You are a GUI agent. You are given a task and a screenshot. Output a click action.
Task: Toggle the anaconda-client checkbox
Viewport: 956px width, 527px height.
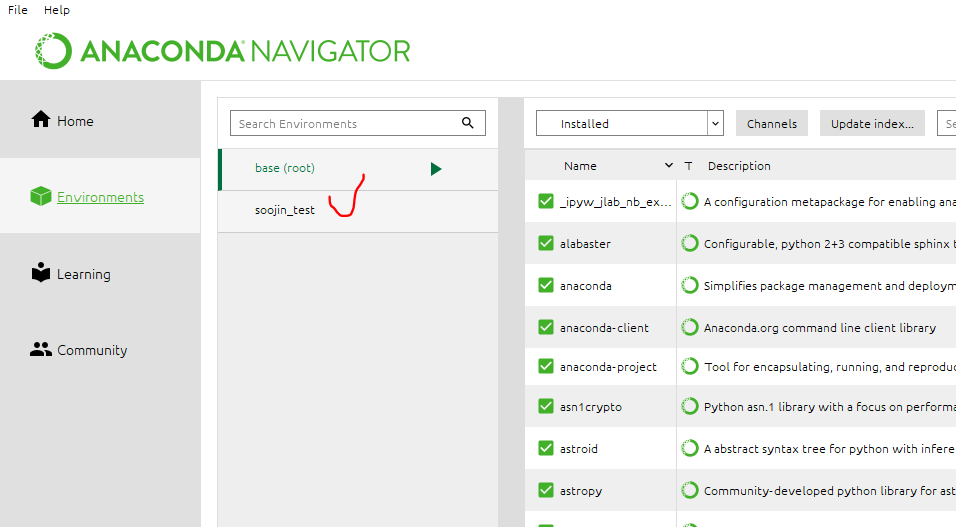tap(546, 328)
